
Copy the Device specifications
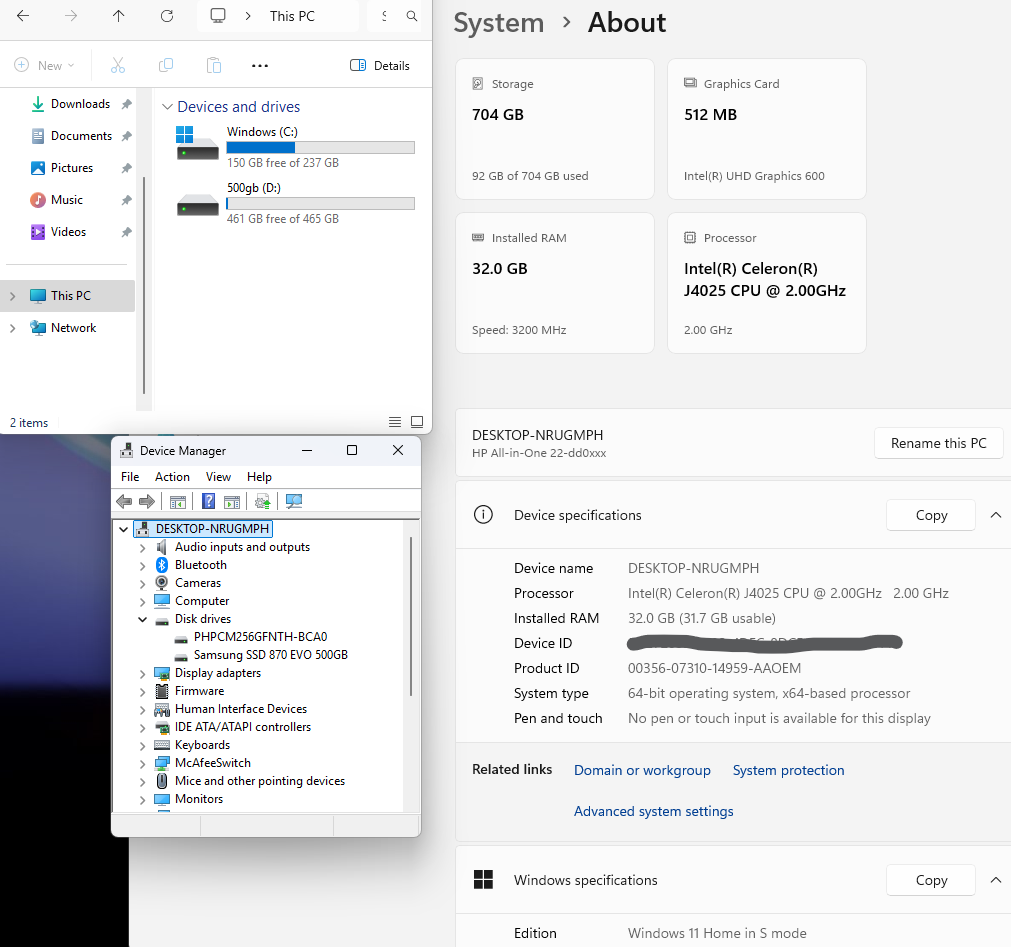(x=931, y=515)
